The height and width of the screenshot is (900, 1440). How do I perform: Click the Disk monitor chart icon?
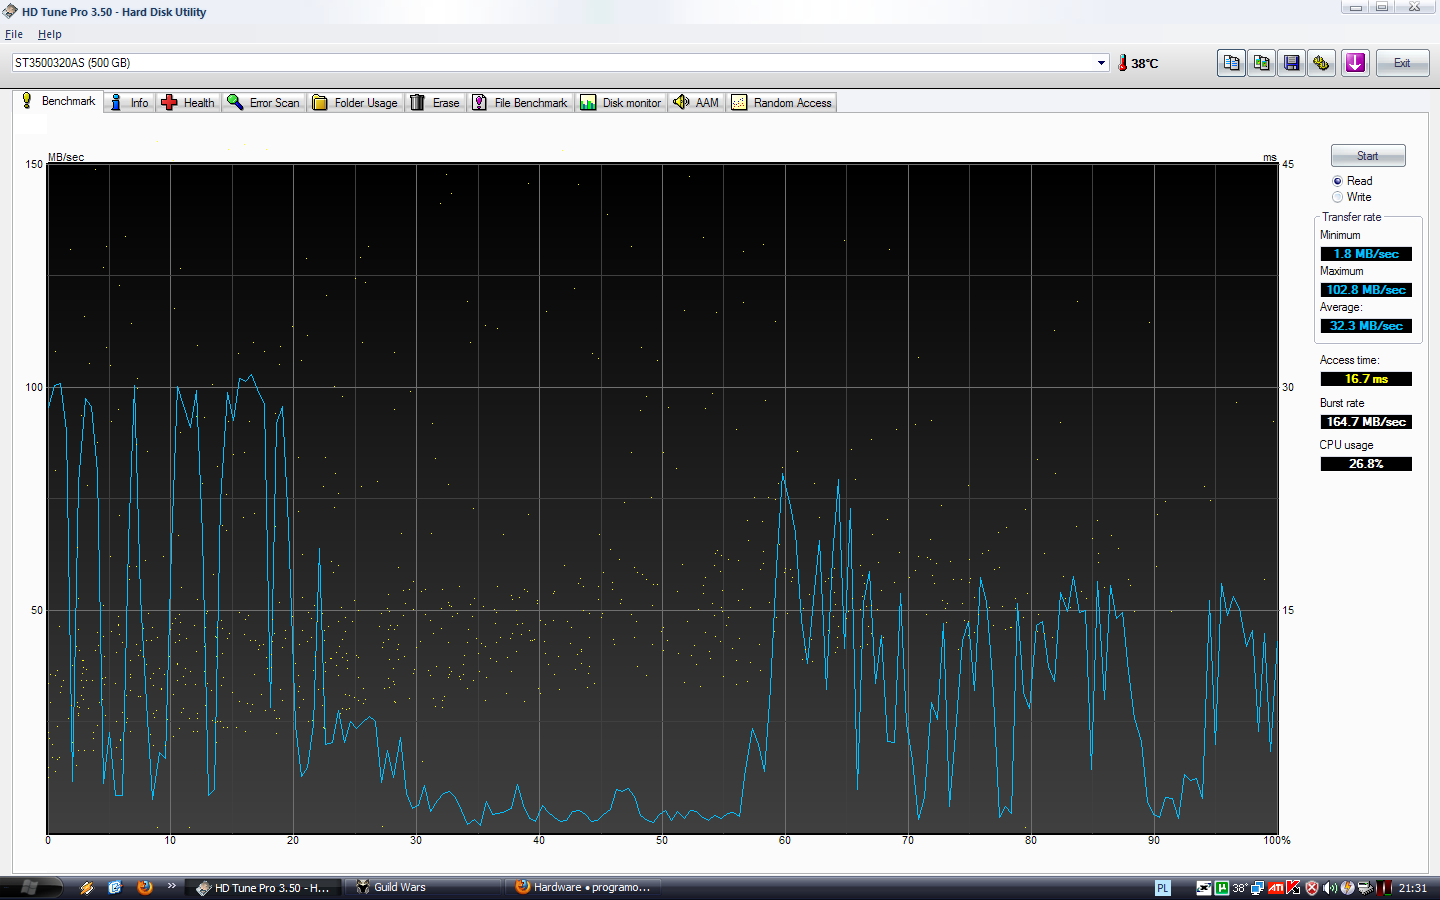[x=588, y=102]
